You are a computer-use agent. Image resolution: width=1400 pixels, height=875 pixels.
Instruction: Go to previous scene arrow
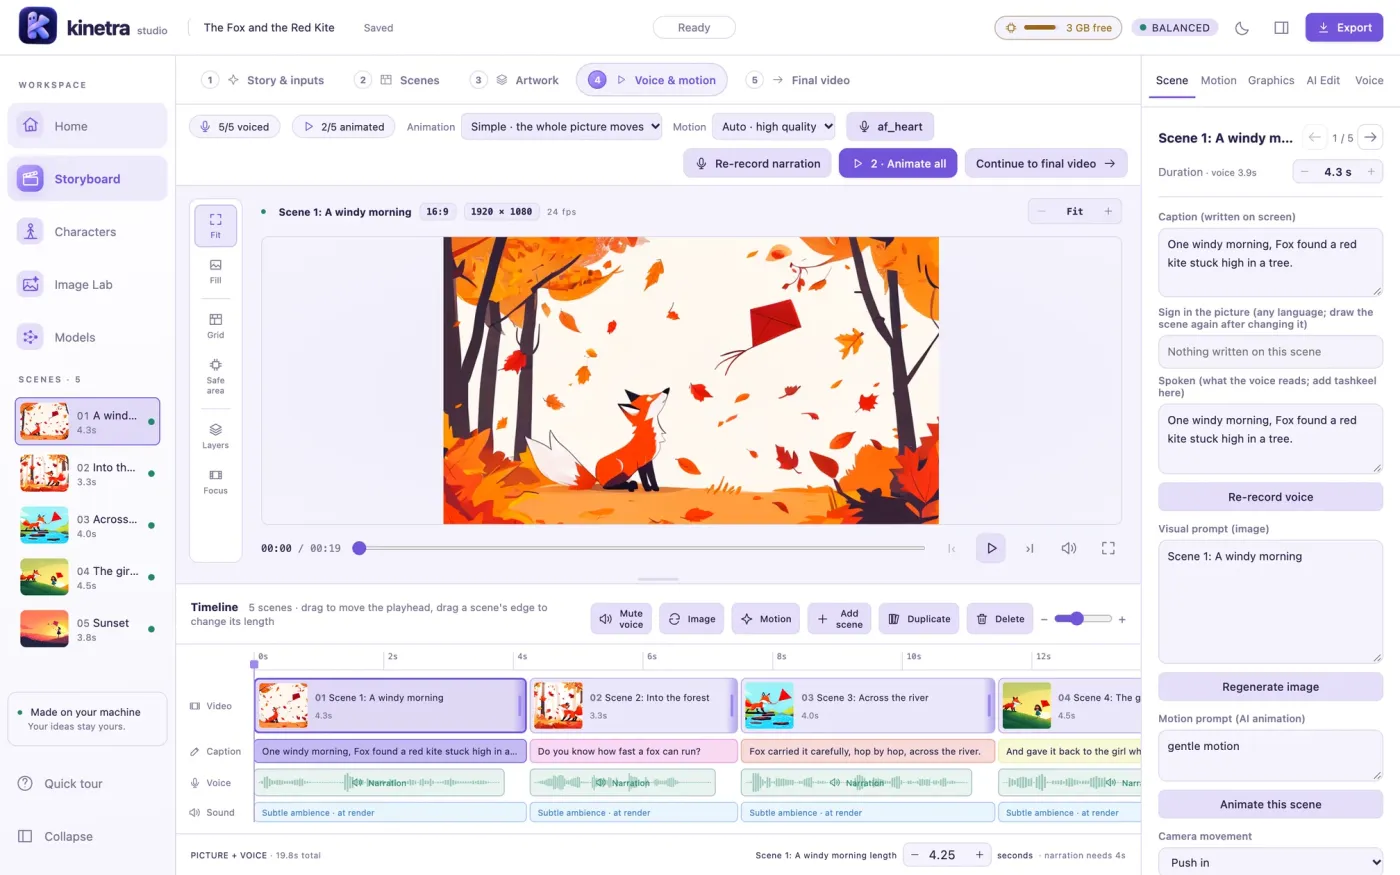(x=1314, y=137)
